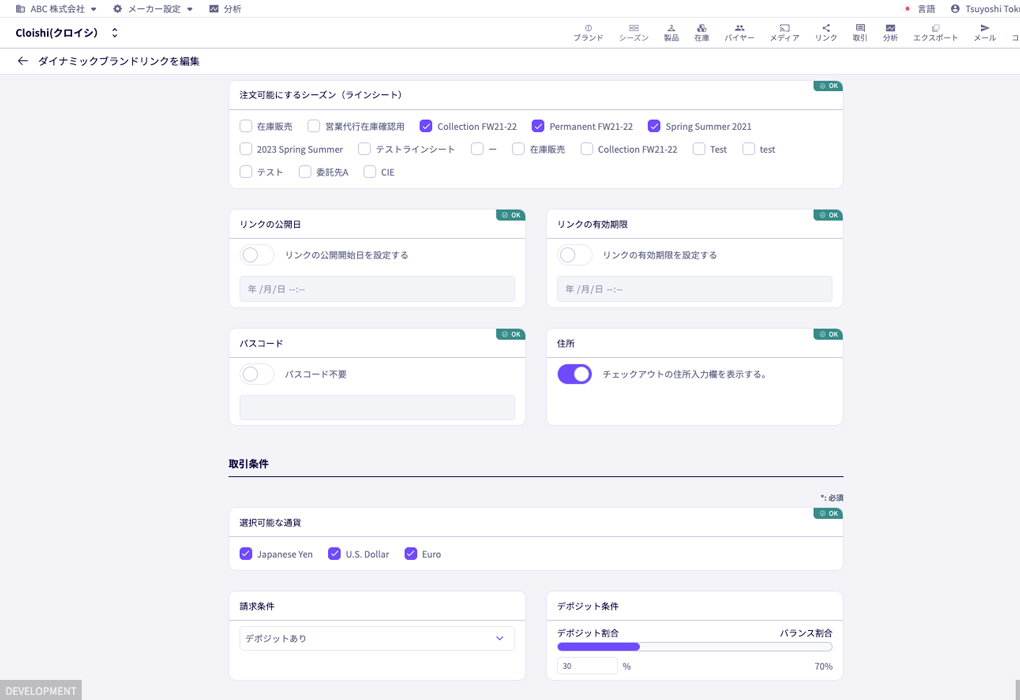Uncheck the U.S. Dollar currency

point(334,554)
